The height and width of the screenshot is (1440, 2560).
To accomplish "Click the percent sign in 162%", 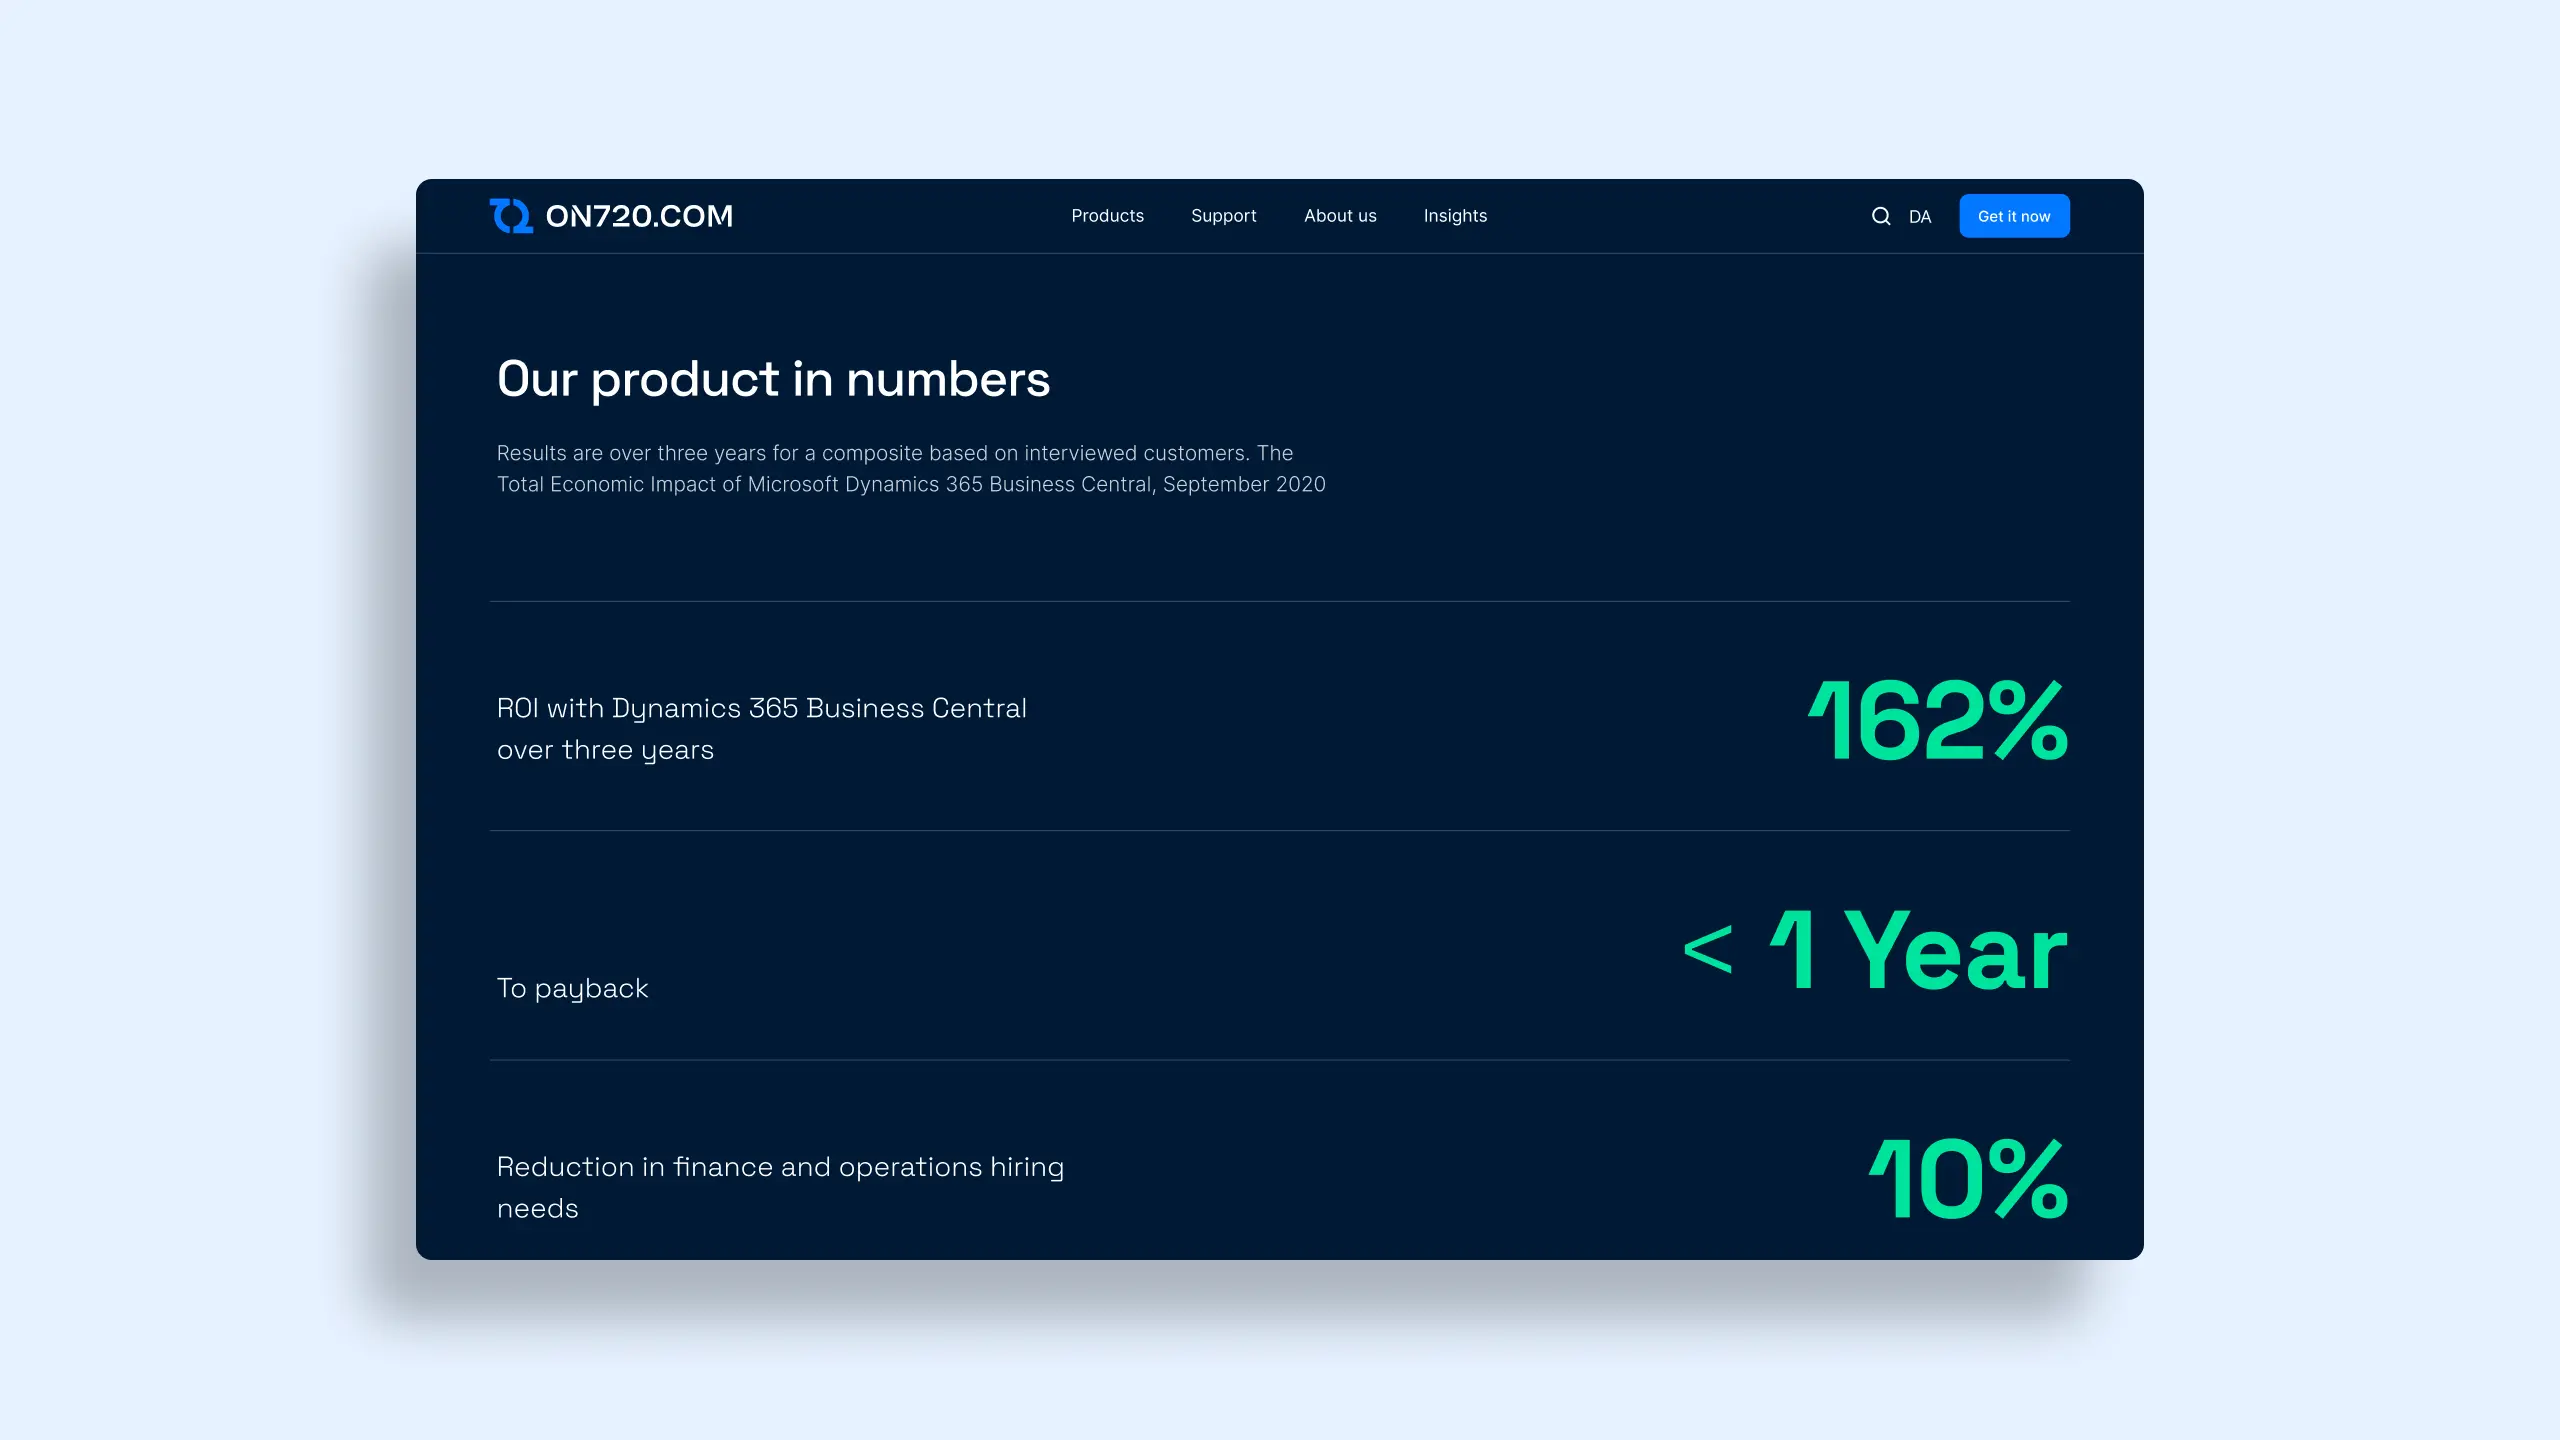I will [2027, 720].
